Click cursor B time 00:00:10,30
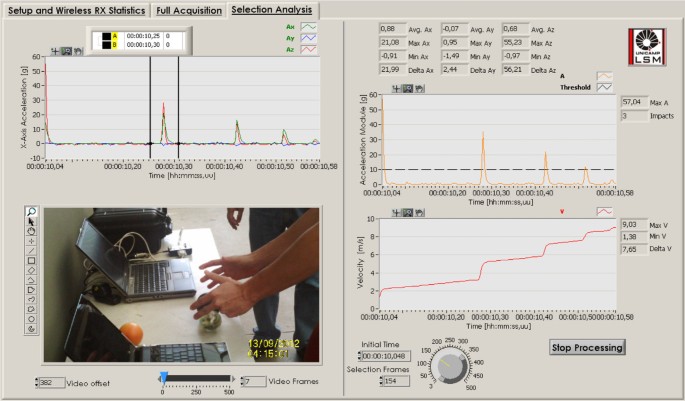Image resolution: width=685 pixels, height=401 pixels. click(143, 45)
